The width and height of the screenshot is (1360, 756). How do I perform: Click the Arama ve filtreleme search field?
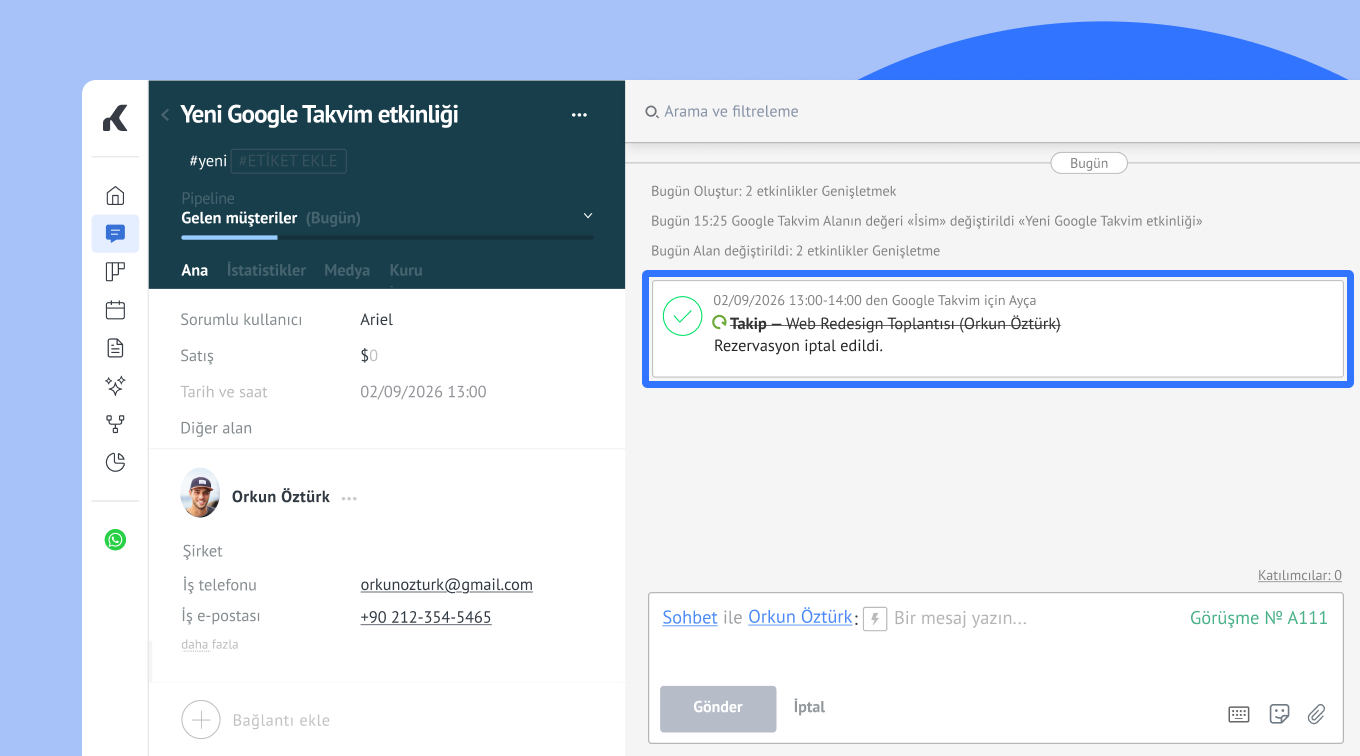730,112
